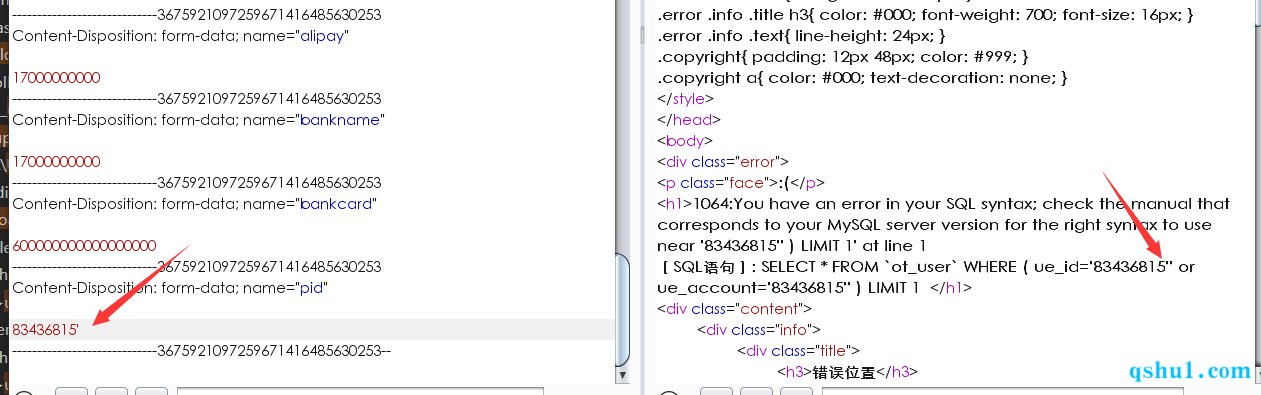Click the <p class="face"> line
The height and width of the screenshot is (395, 1261).
741,183
